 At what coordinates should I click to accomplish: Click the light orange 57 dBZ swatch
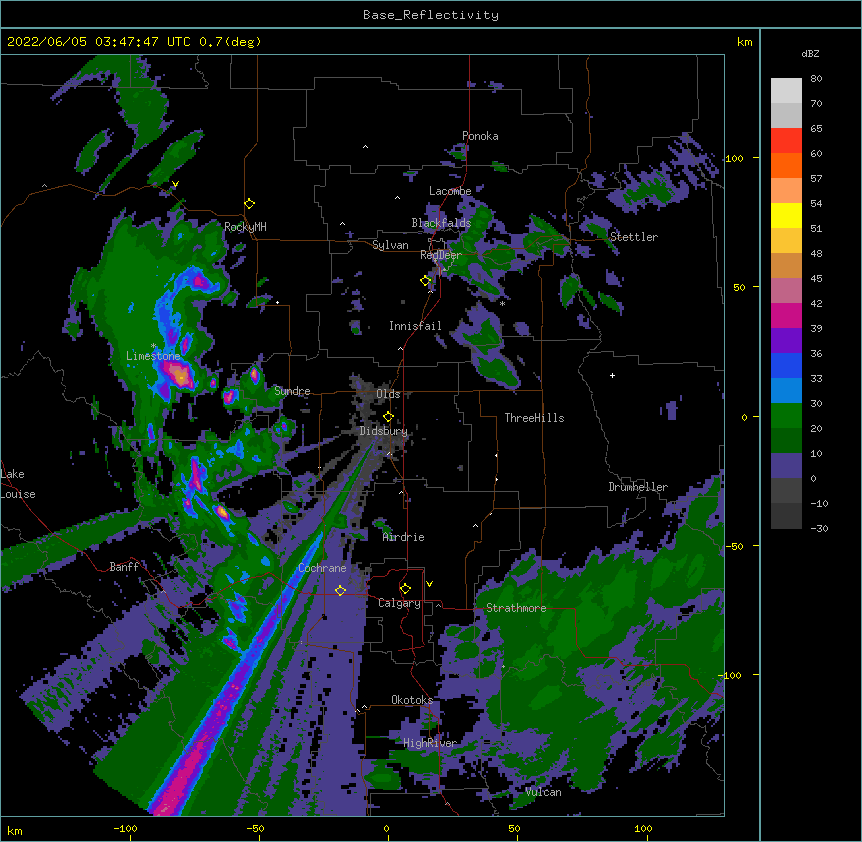click(786, 191)
